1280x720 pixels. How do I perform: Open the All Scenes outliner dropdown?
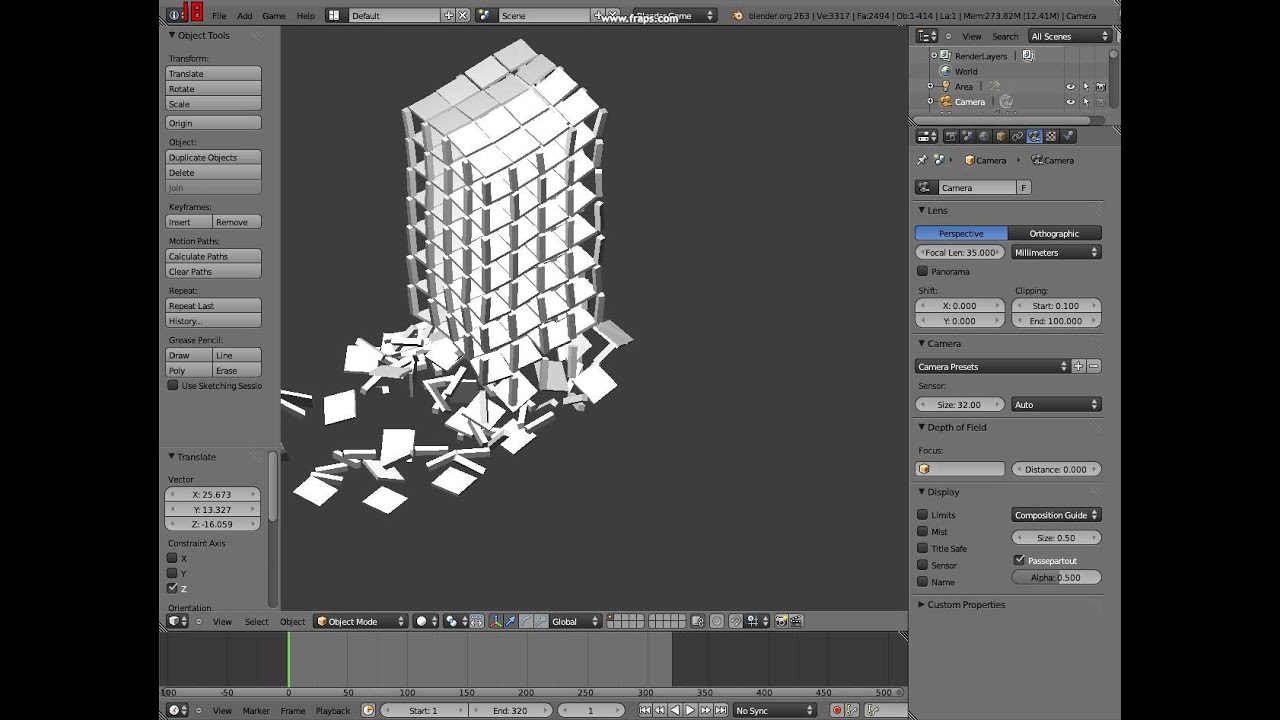[1070, 36]
